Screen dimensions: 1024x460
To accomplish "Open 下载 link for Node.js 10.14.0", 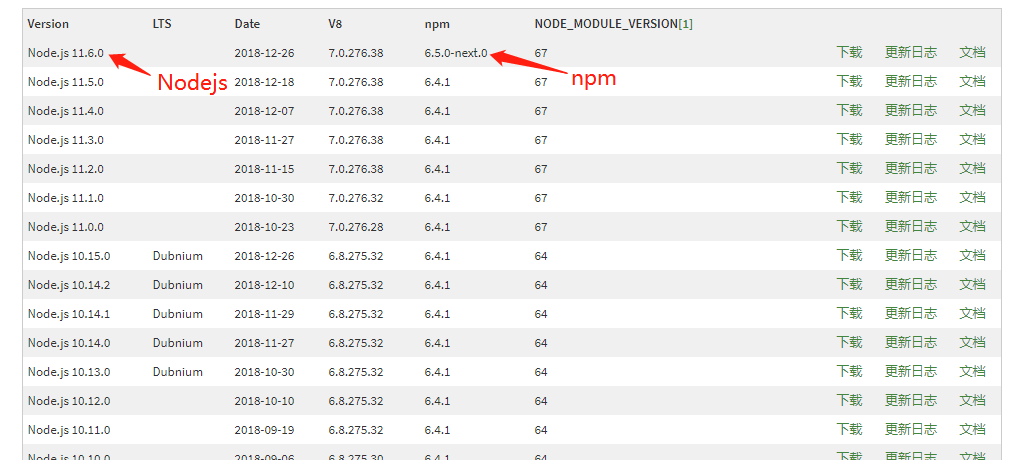I will 849,342.
